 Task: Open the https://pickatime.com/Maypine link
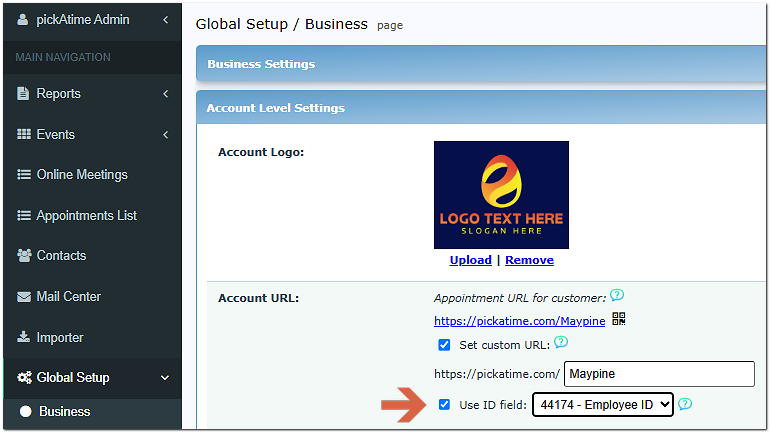pos(520,321)
